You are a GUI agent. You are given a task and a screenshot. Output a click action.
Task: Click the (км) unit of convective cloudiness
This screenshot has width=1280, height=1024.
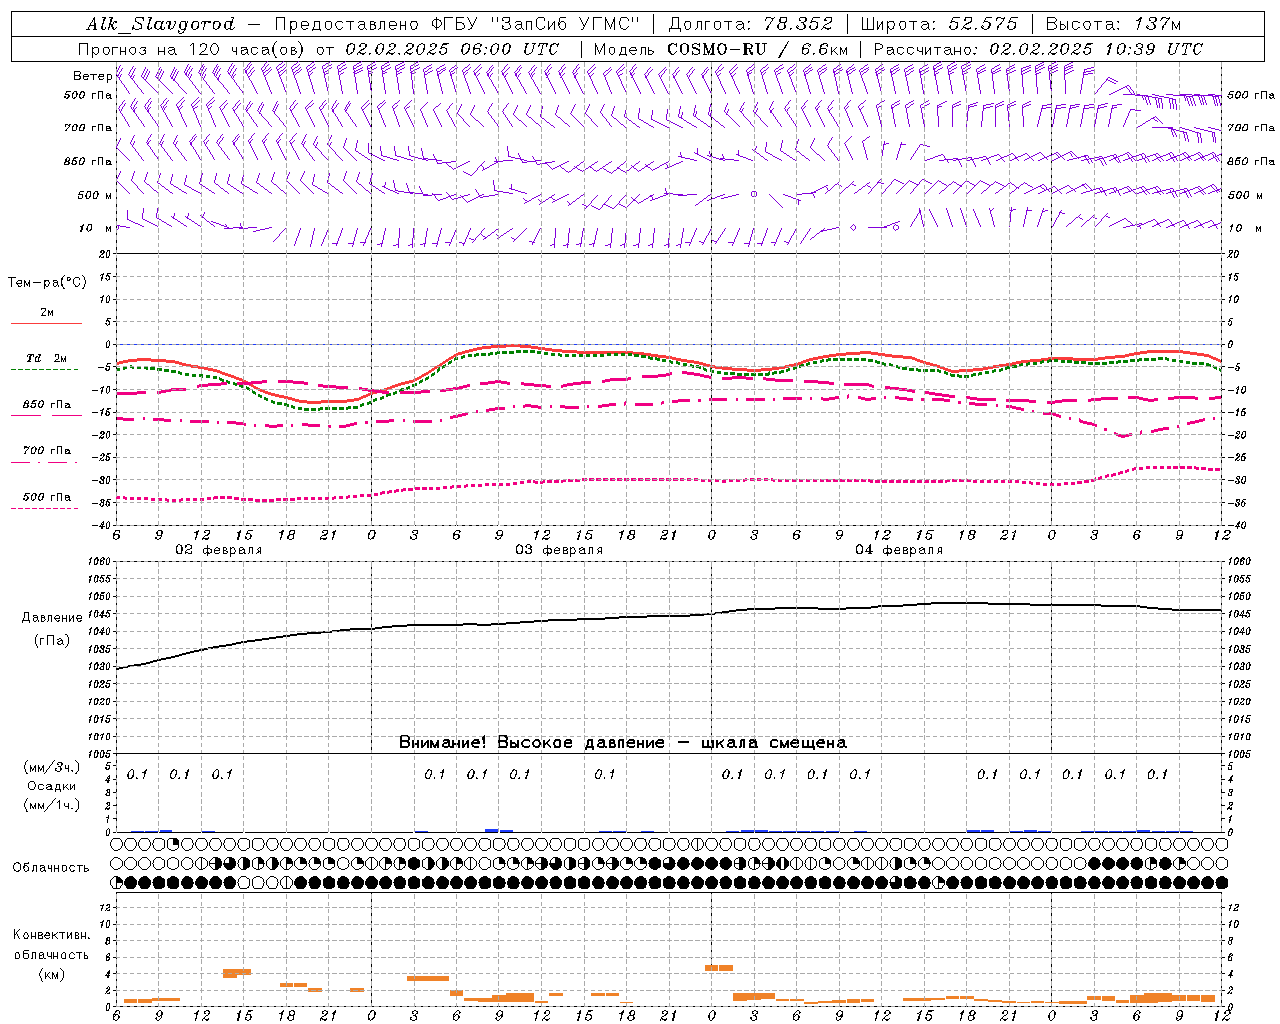pos(51,974)
